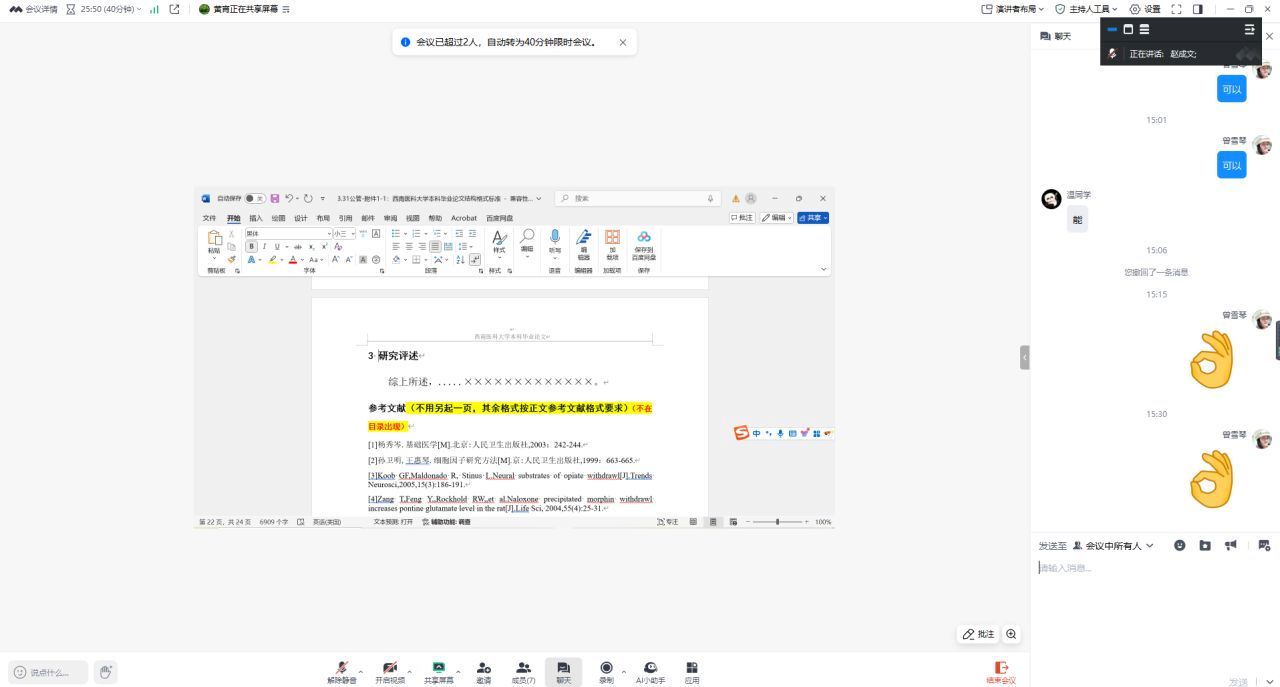
Task: Toggle Italic (I) in Word ribbon
Action: 264,246
